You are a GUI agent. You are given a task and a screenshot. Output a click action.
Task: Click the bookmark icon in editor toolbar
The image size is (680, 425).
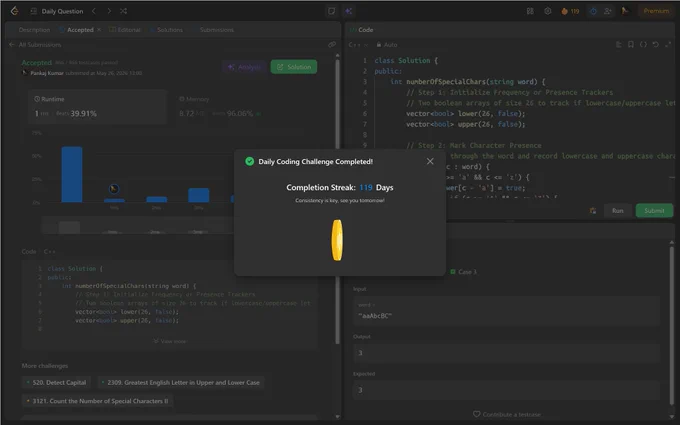(631, 44)
